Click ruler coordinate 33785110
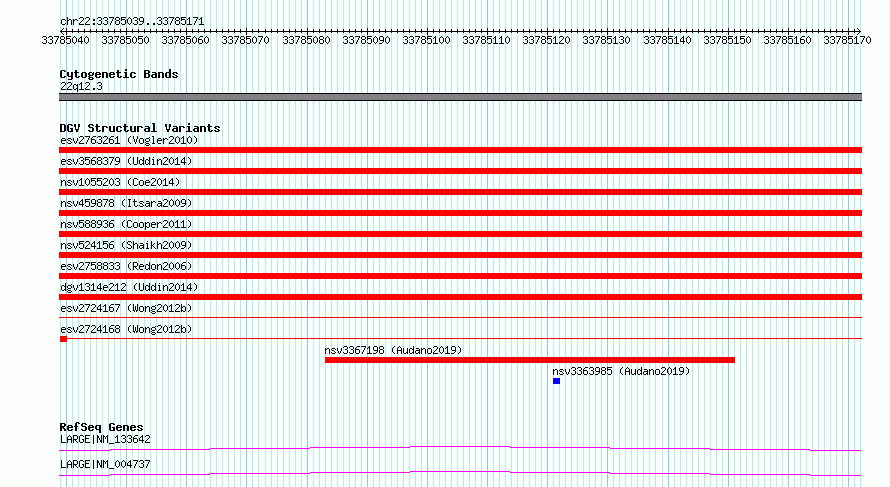The width and height of the screenshot is (890, 487). point(486,40)
